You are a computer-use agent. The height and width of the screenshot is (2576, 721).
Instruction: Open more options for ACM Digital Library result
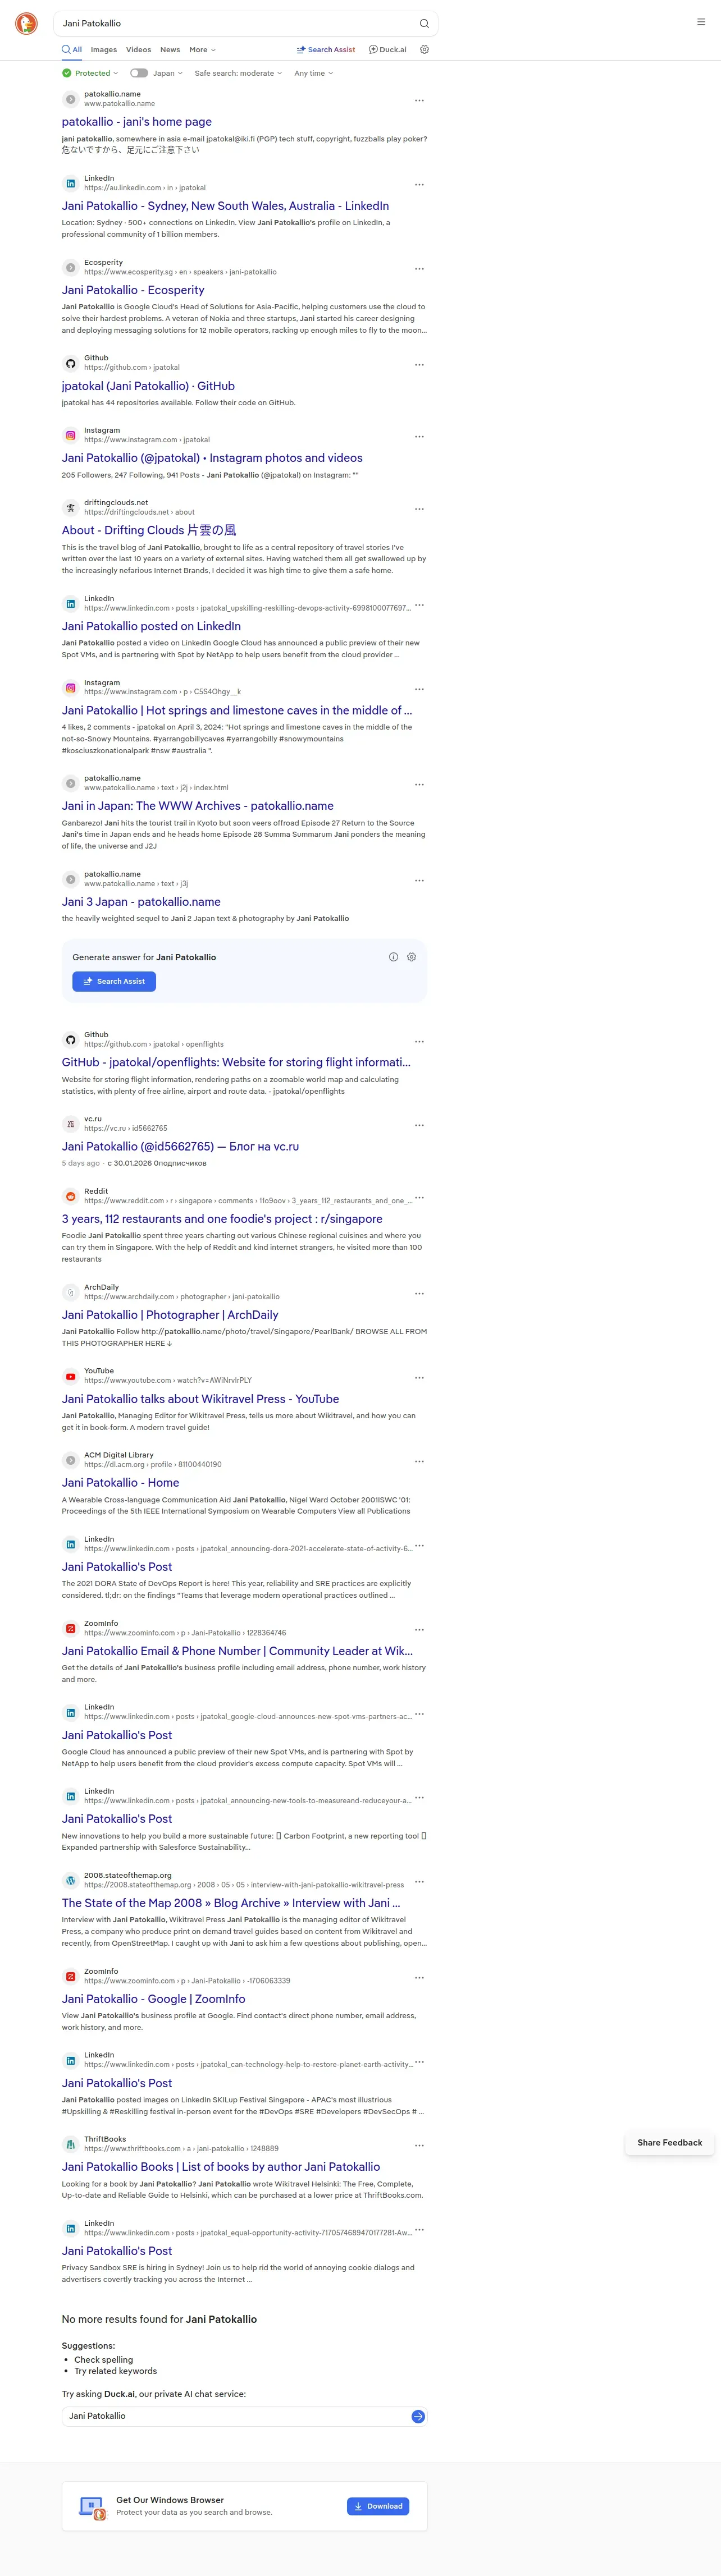coord(419,1461)
